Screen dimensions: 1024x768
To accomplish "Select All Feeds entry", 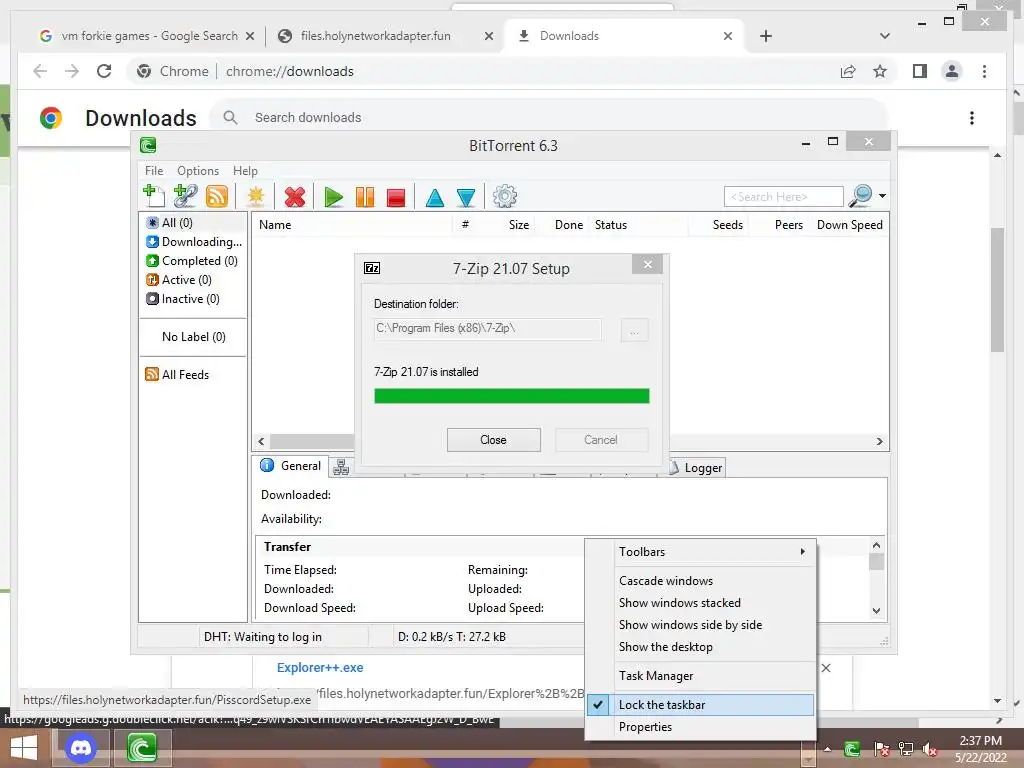I will (178, 374).
